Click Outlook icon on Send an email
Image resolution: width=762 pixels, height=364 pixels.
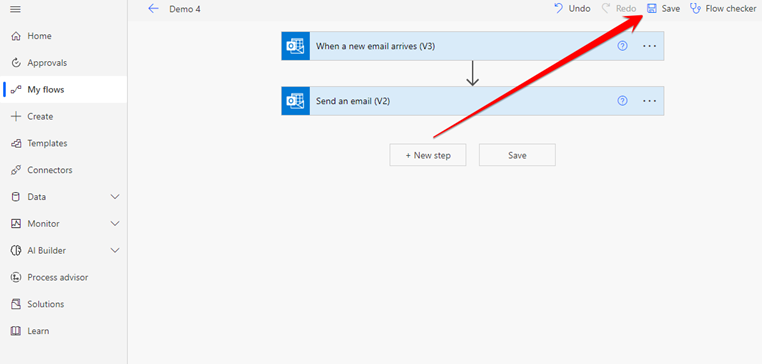295,101
